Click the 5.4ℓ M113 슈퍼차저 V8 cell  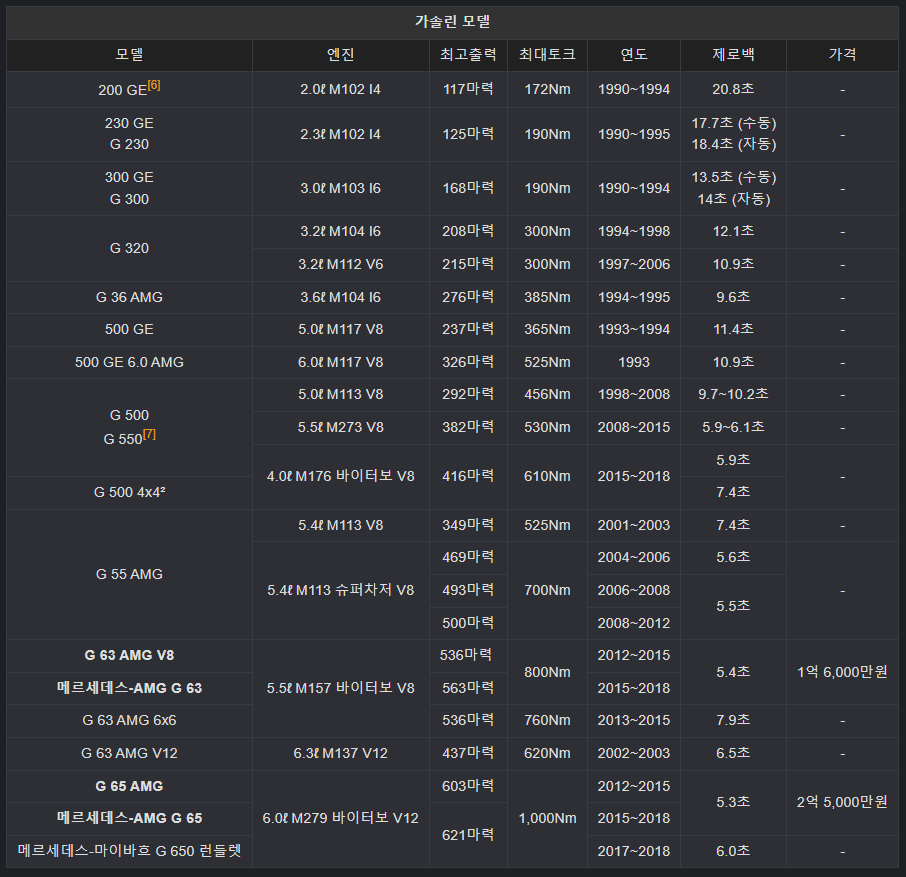click(340, 590)
